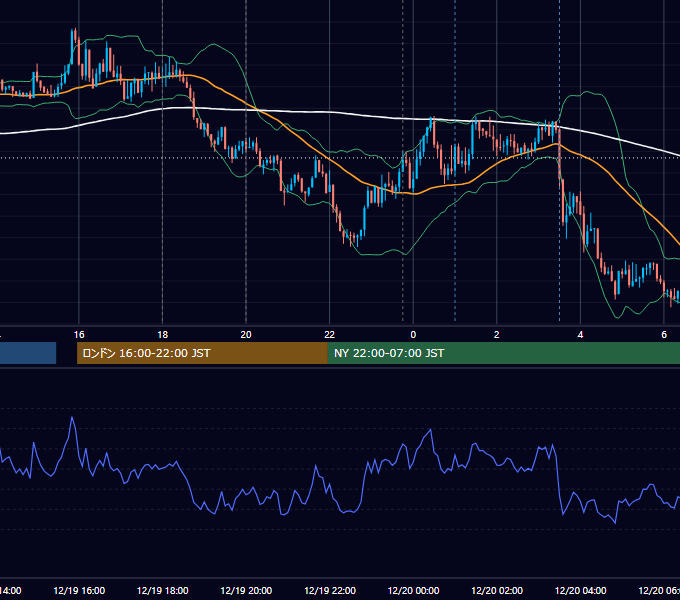Click the 12/20 00:00 date label
Screen dimensions: 680x600
tap(413, 590)
